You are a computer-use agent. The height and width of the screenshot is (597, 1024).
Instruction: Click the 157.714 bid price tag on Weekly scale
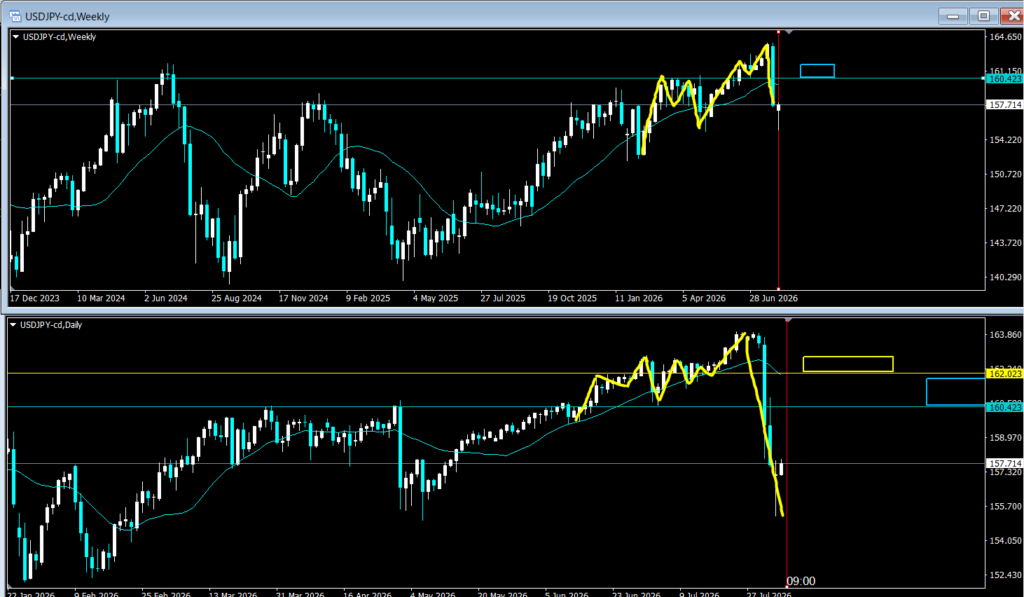click(x=1004, y=105)
